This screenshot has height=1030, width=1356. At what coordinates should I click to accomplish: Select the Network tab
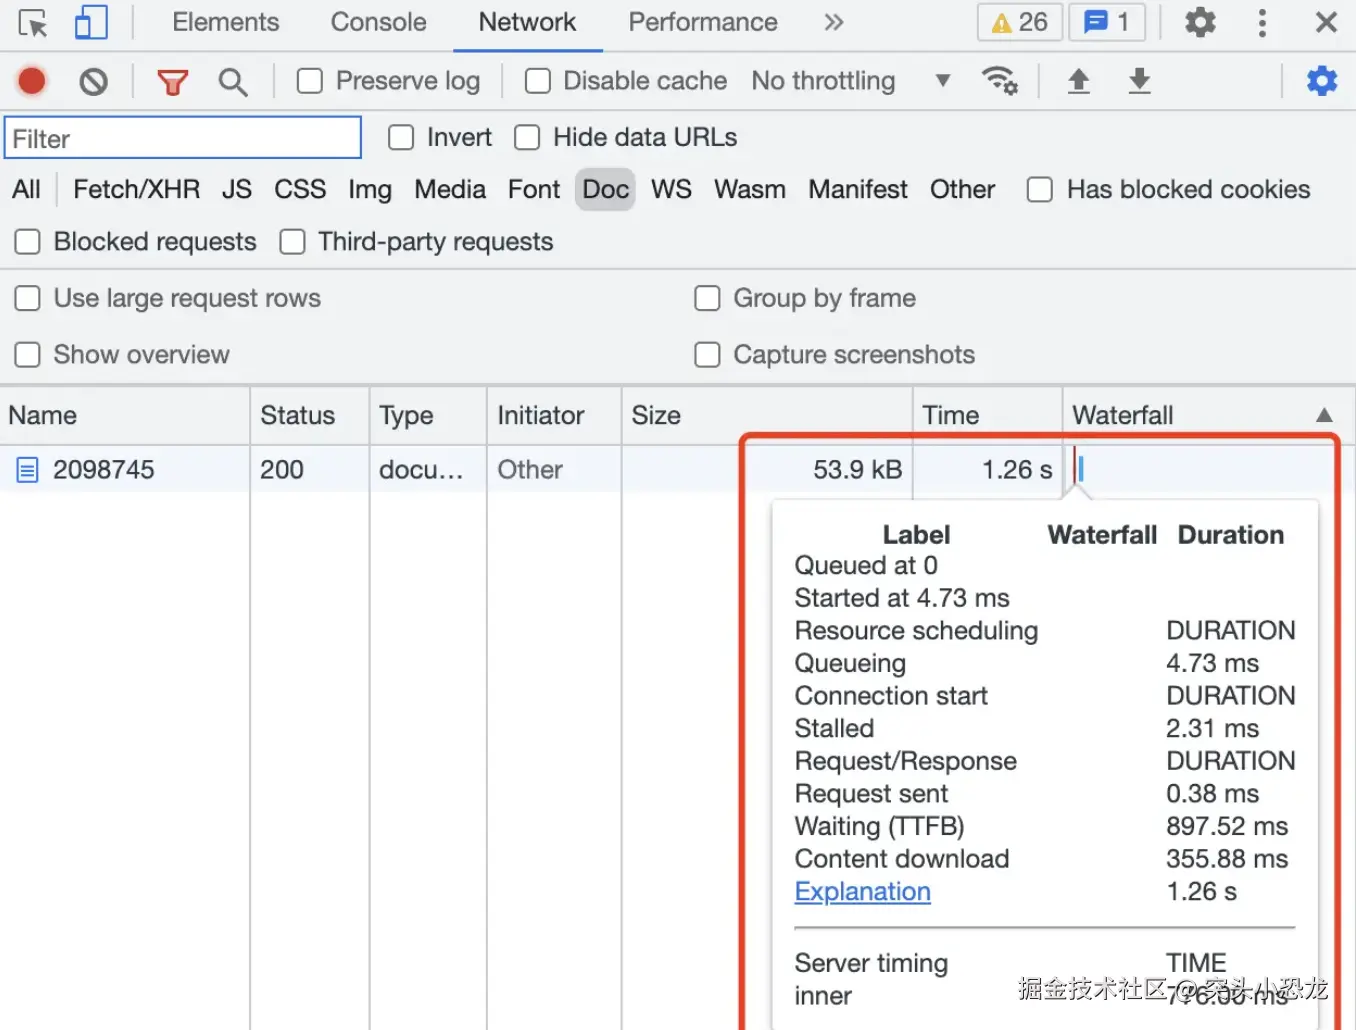[527, 22]
